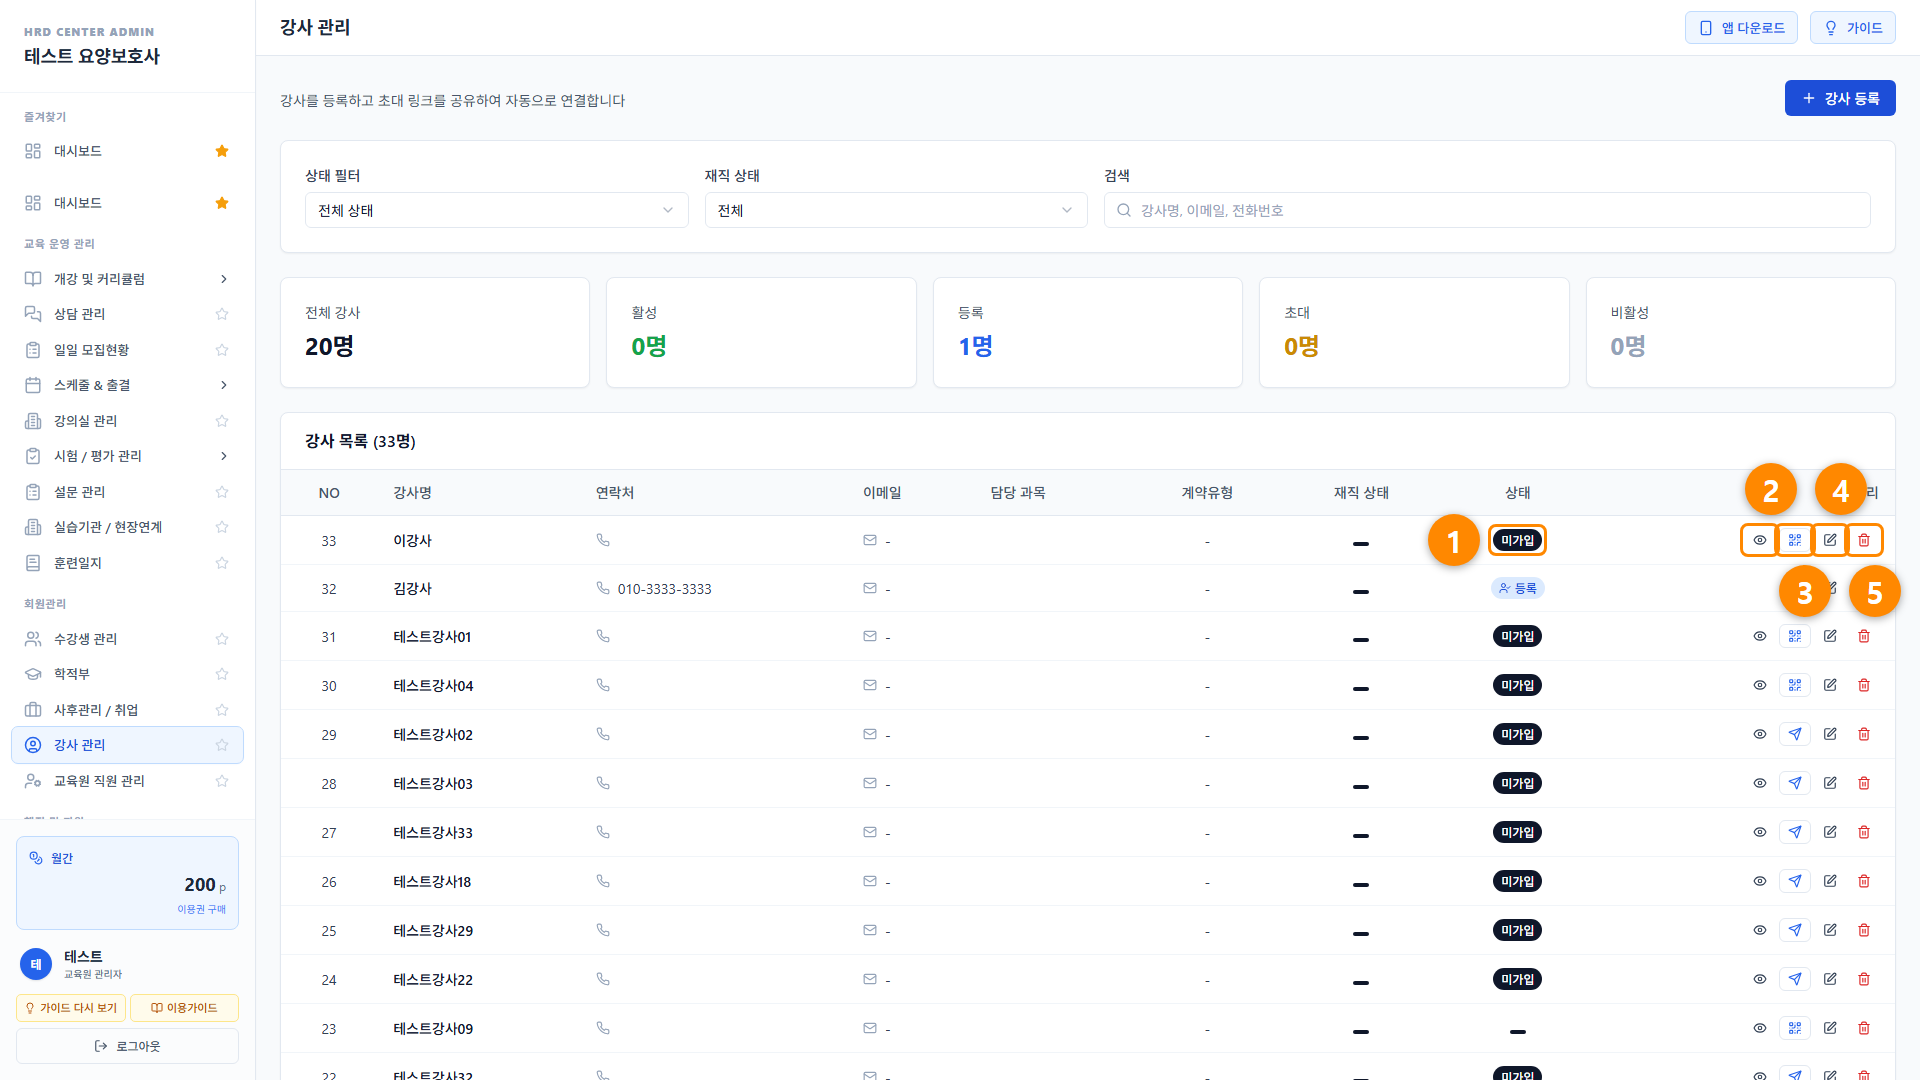Edit instructor 테스트강사09
Screen dimensions: 1920x1080
point(1830,1028)
